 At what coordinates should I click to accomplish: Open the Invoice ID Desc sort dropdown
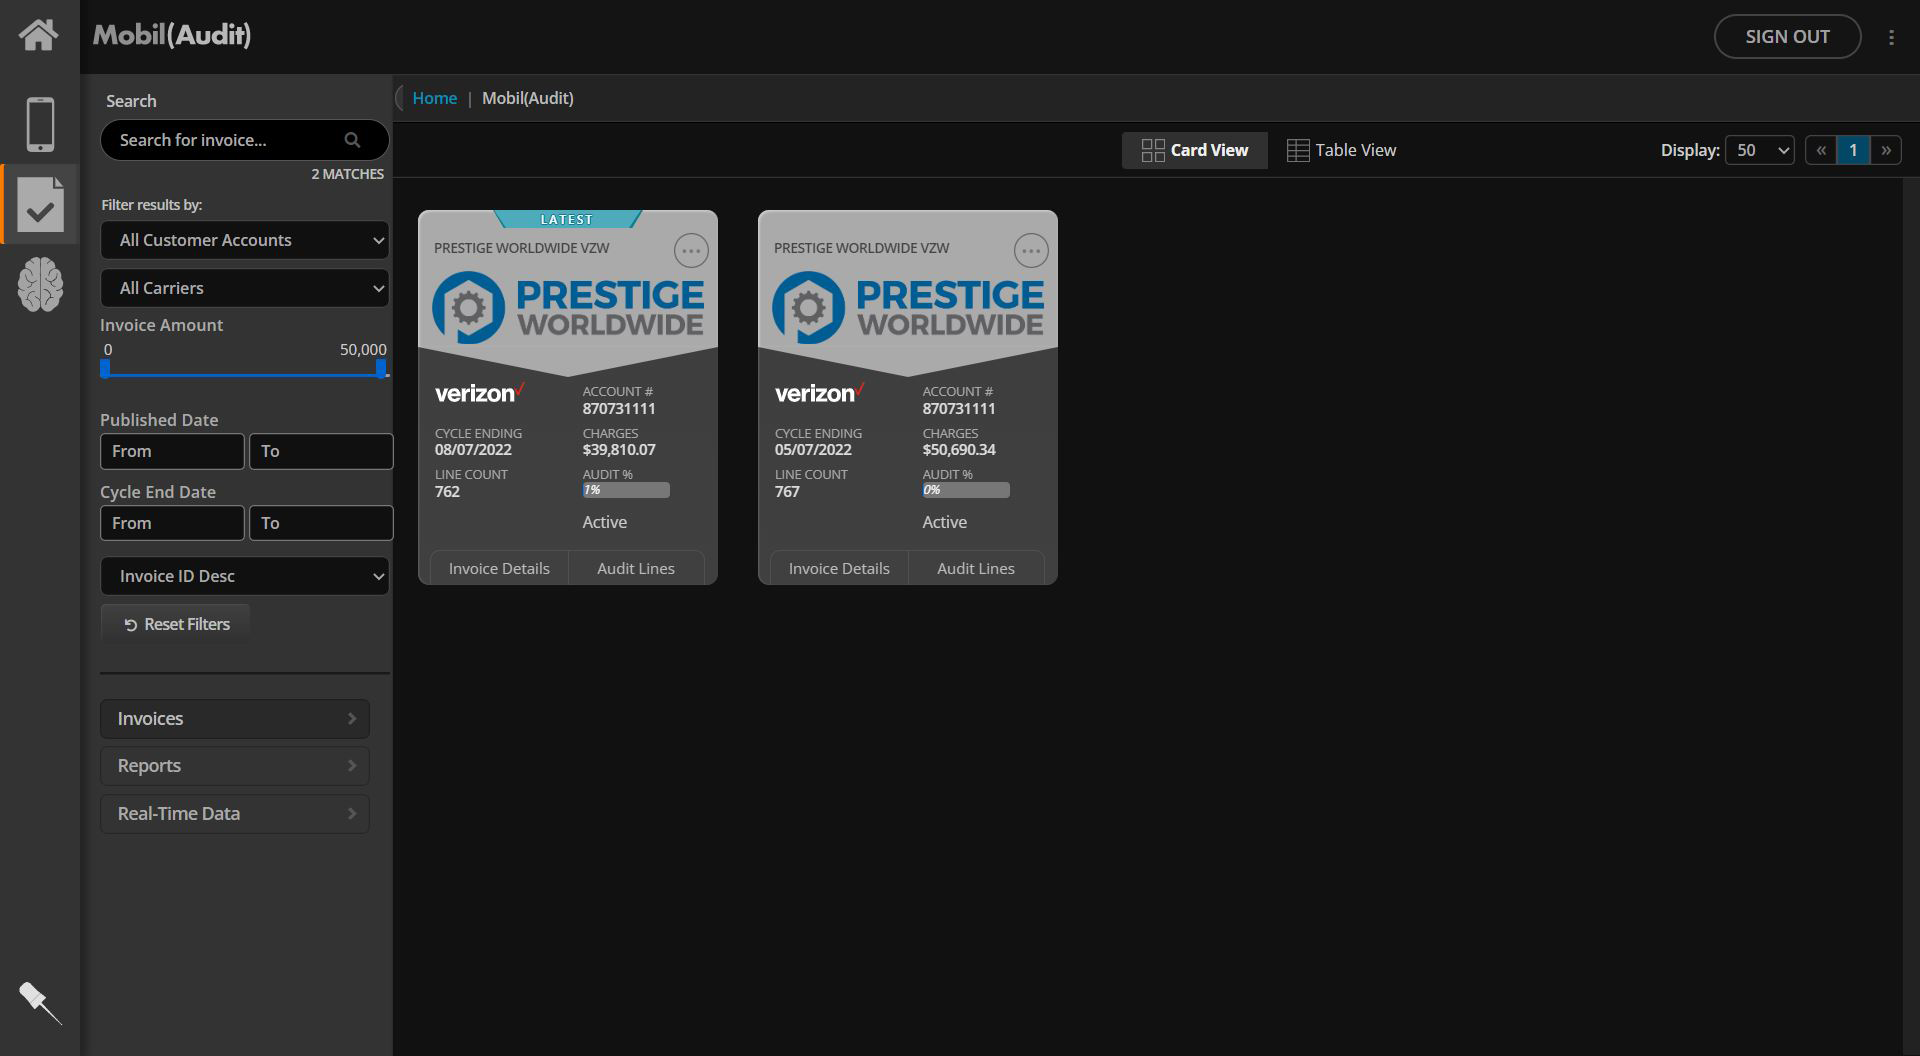(x=245, y=576)
